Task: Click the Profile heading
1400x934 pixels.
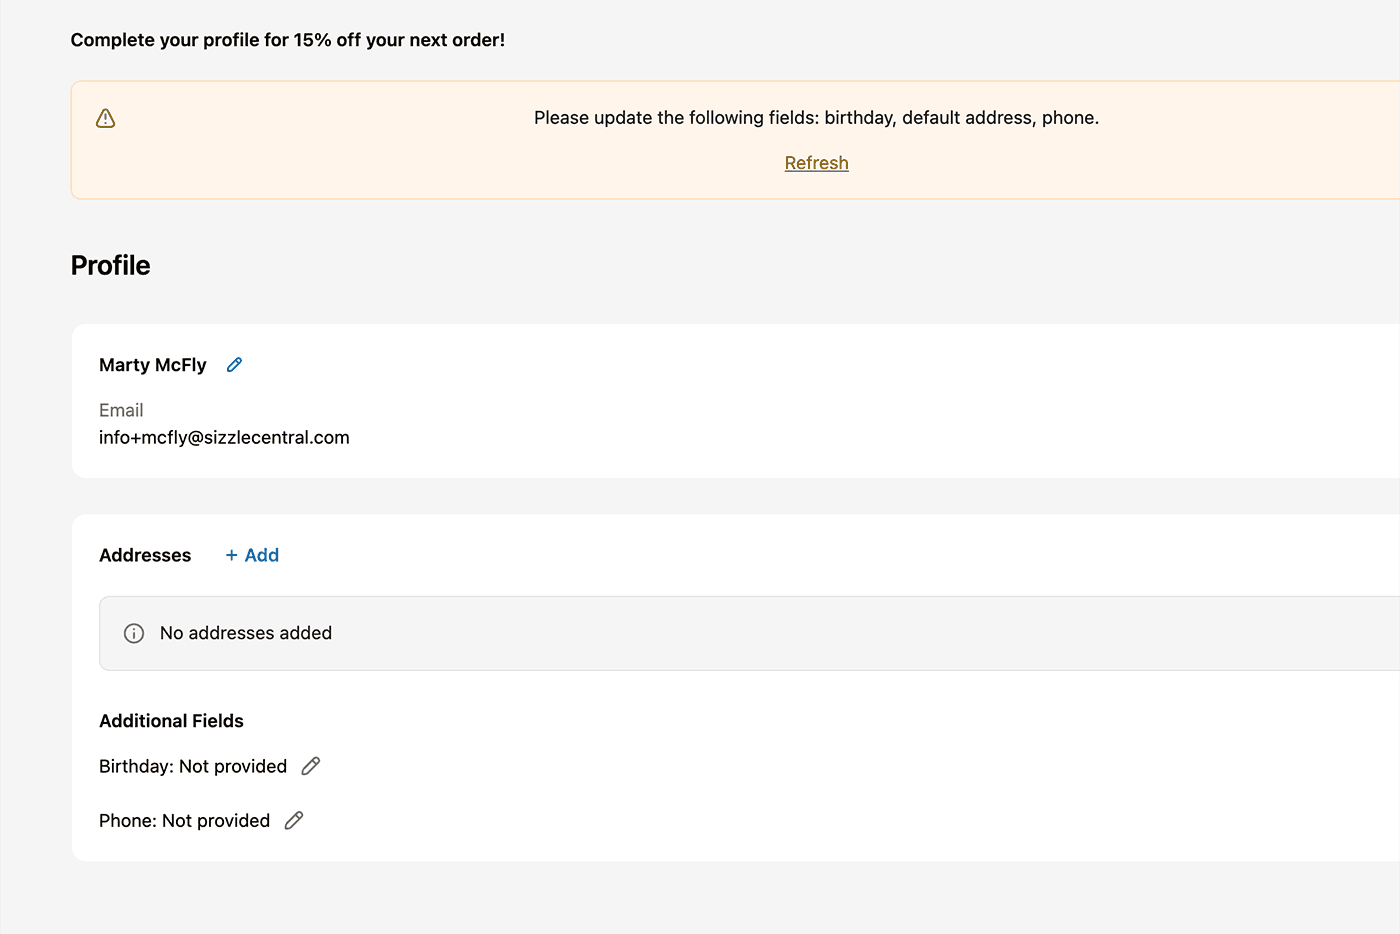Action: (110, 265)
